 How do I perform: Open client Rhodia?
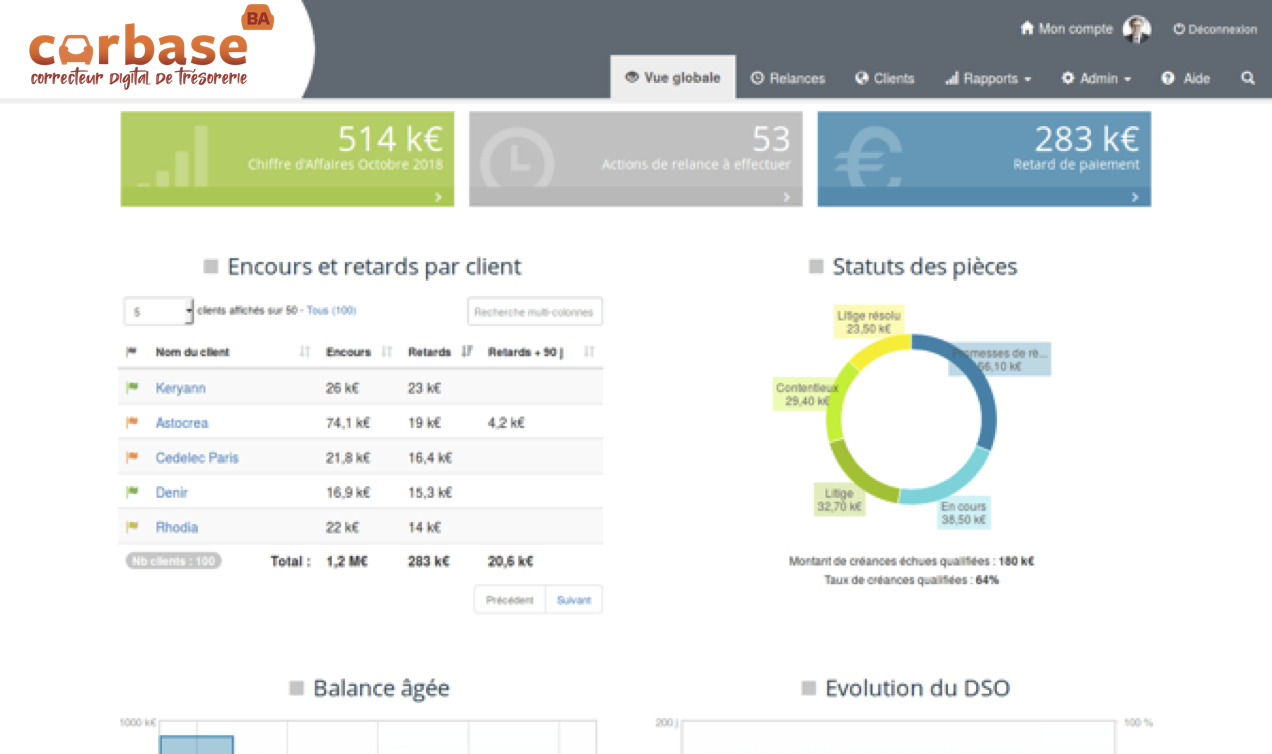click(x=177, y=527)
